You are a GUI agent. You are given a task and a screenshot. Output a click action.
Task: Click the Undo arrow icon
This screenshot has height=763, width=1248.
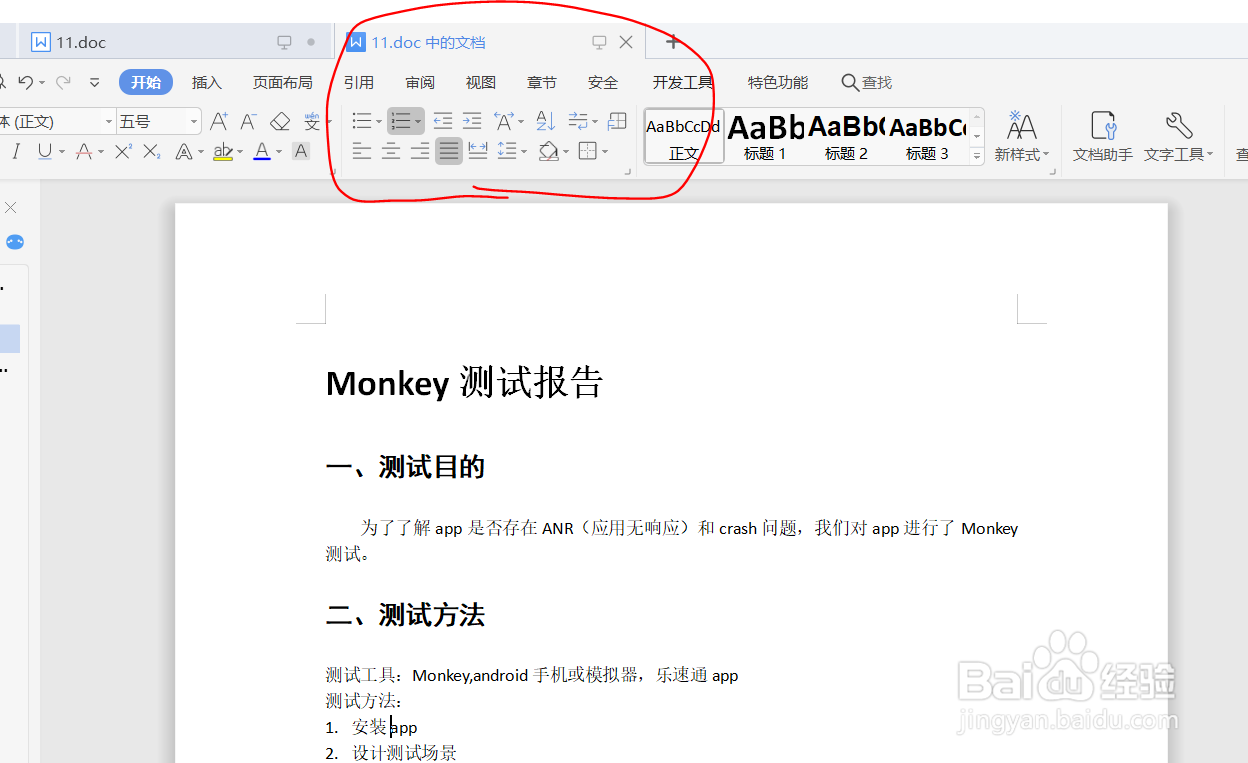click(26, 82)
